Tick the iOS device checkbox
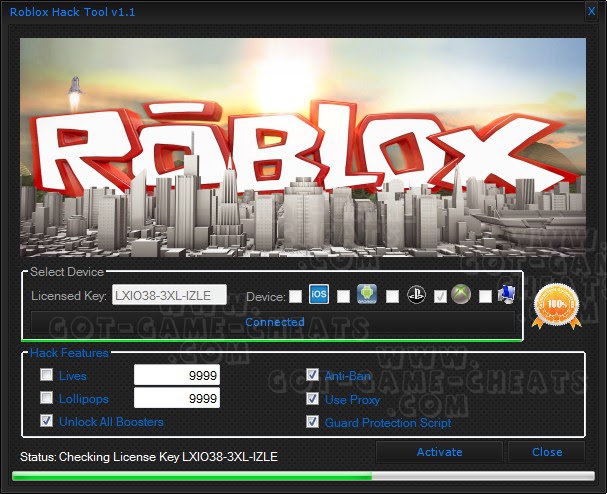The image size is (607, 494). pyautogui.click(x=296, y=297)
